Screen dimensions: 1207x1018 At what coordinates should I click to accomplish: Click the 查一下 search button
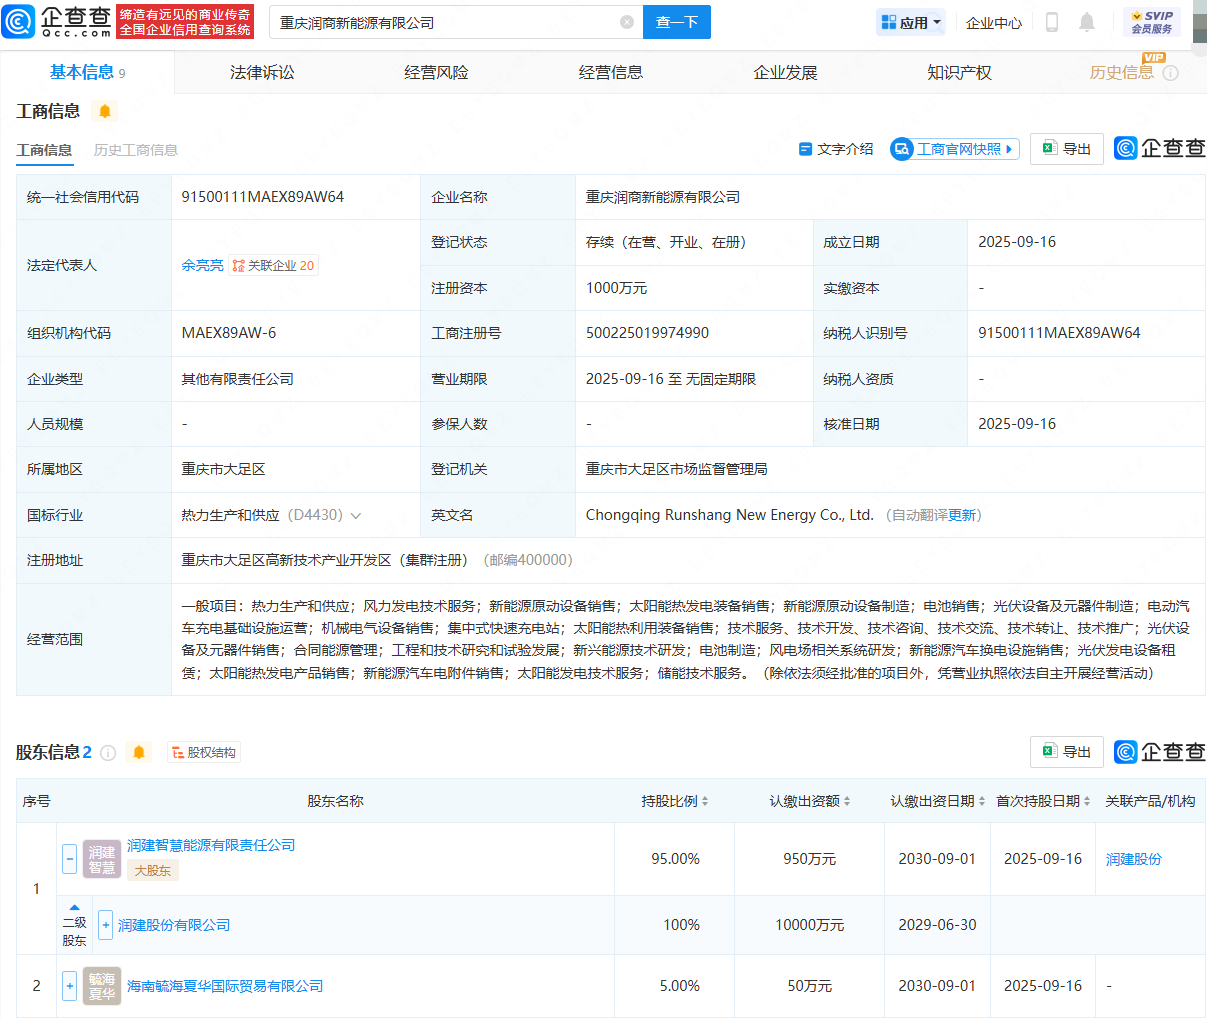tap(677, 22)
